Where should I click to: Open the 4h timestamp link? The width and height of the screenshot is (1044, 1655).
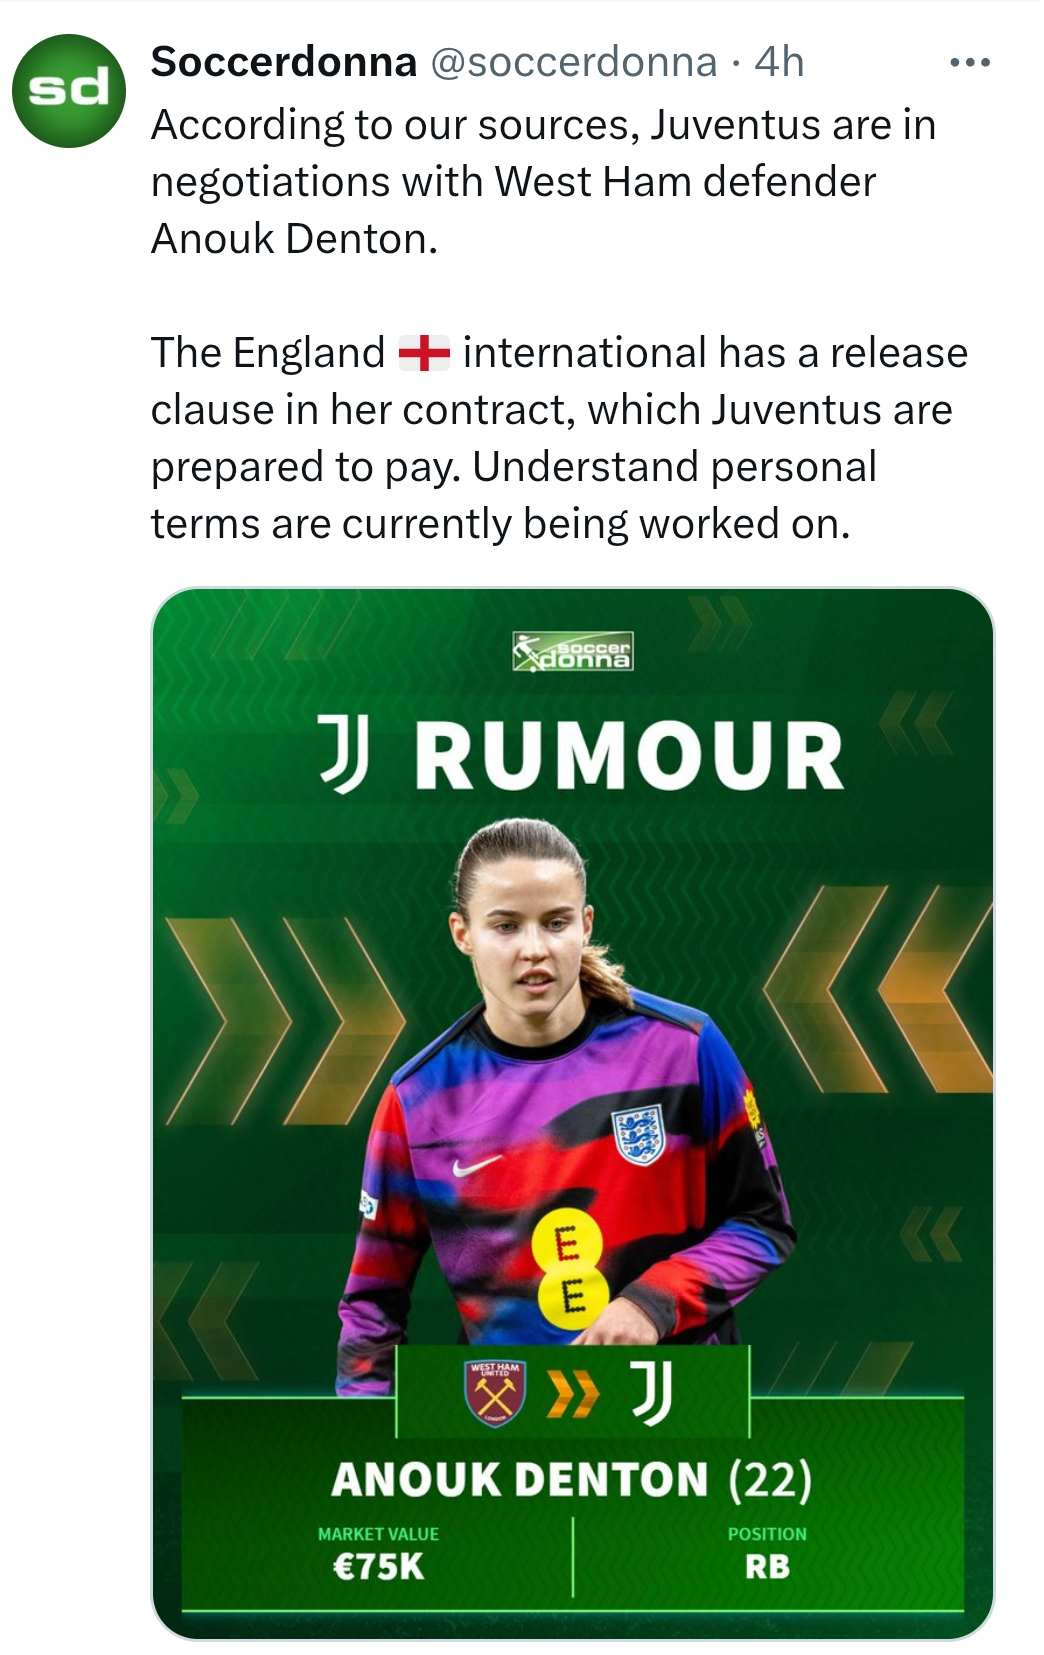click(779, 62)
